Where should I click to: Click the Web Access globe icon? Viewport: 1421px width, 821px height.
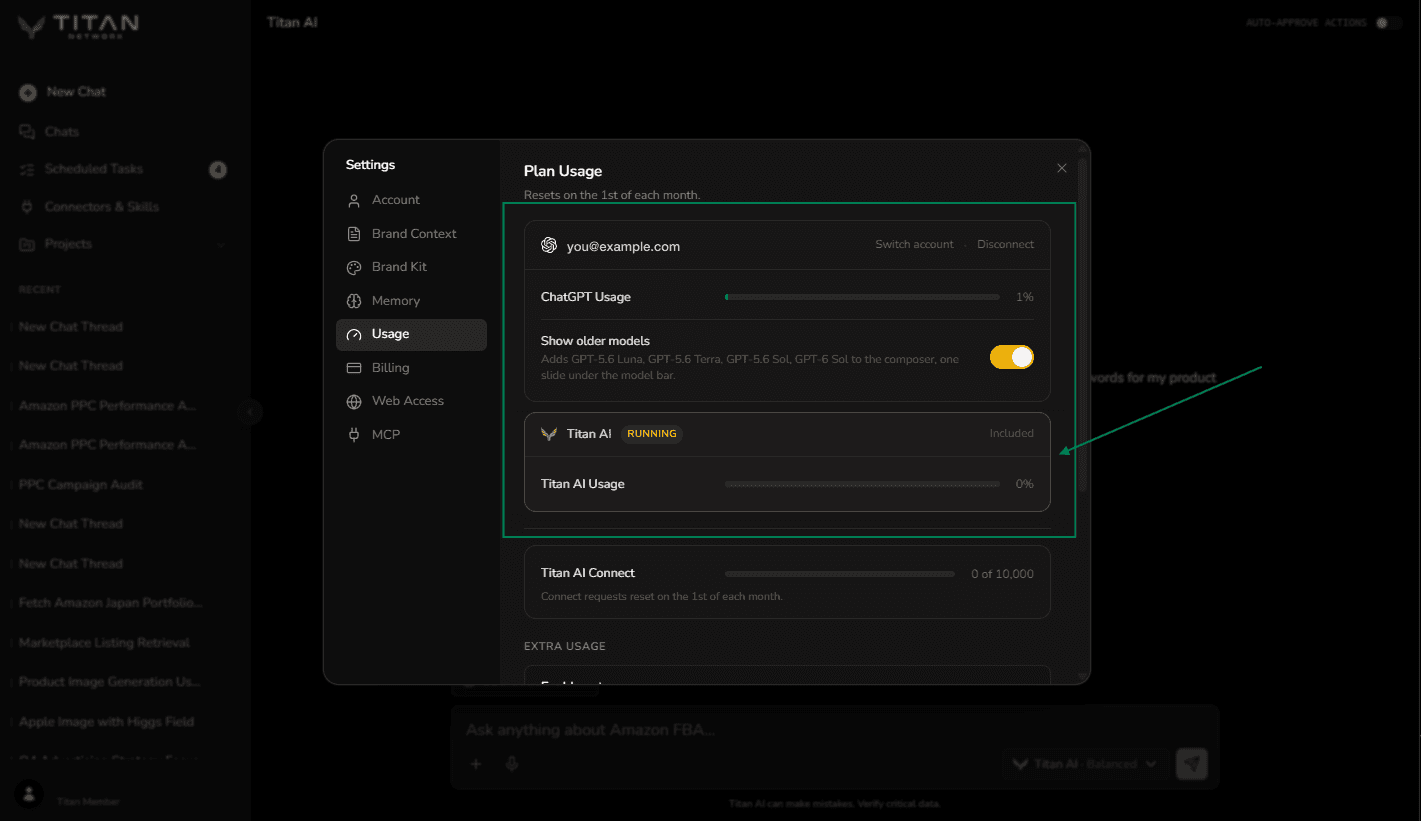pyautogui.click(x=354, y=402)
